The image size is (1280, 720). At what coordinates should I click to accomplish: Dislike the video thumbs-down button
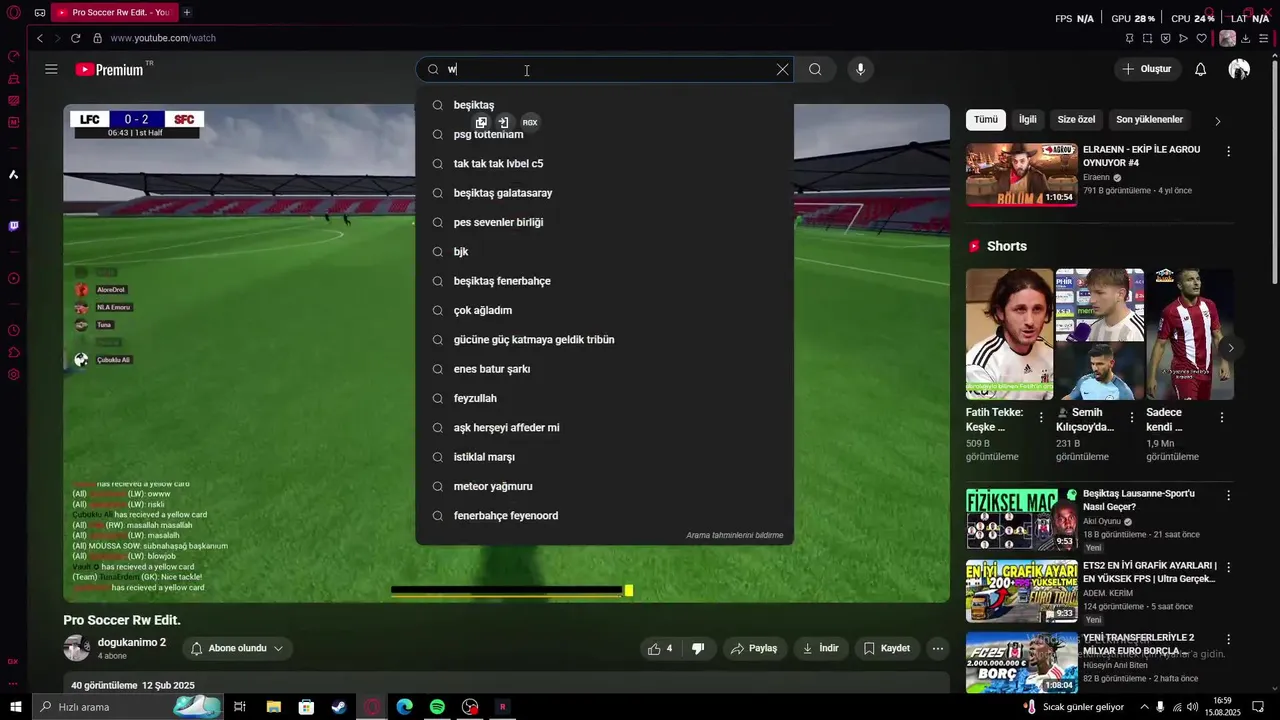[x=698, y=648]
